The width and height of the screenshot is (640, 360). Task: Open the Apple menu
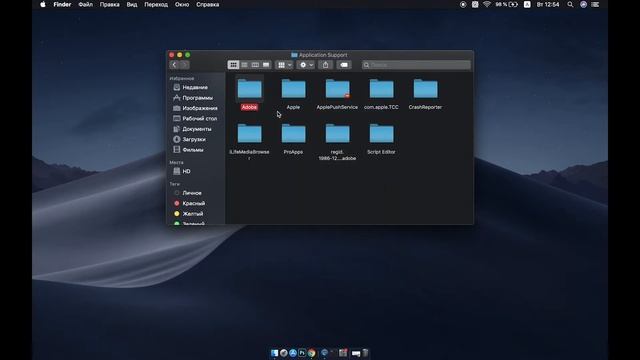[x=43, y=4]
